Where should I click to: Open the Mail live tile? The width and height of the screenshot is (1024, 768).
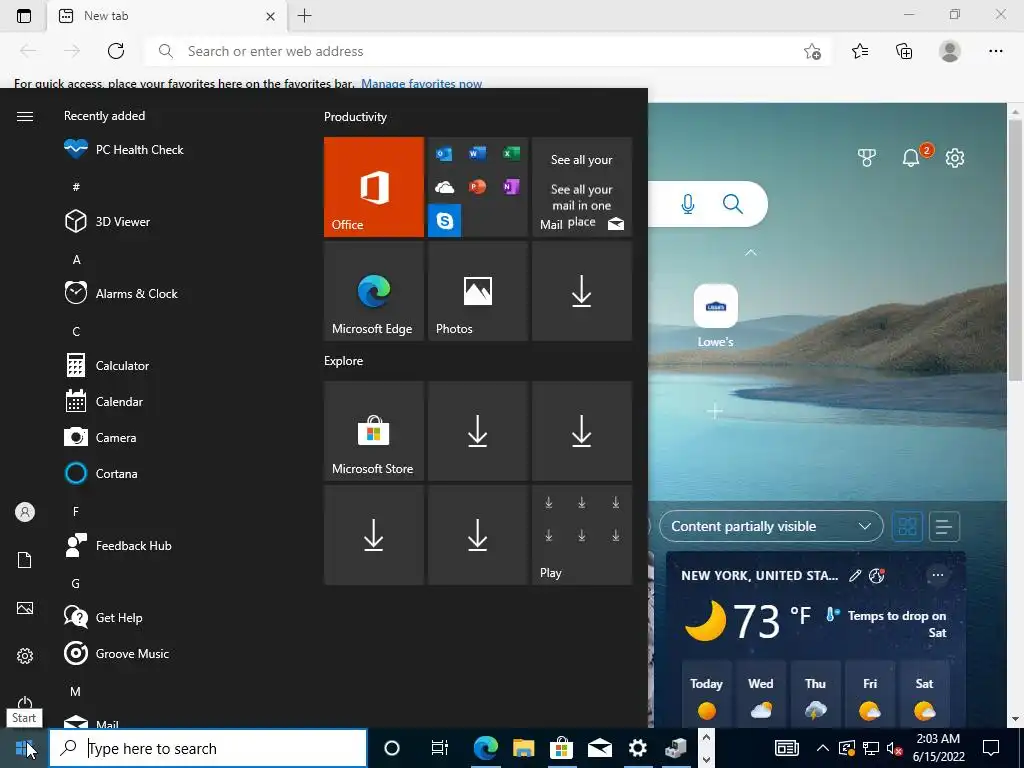point(582,187)
